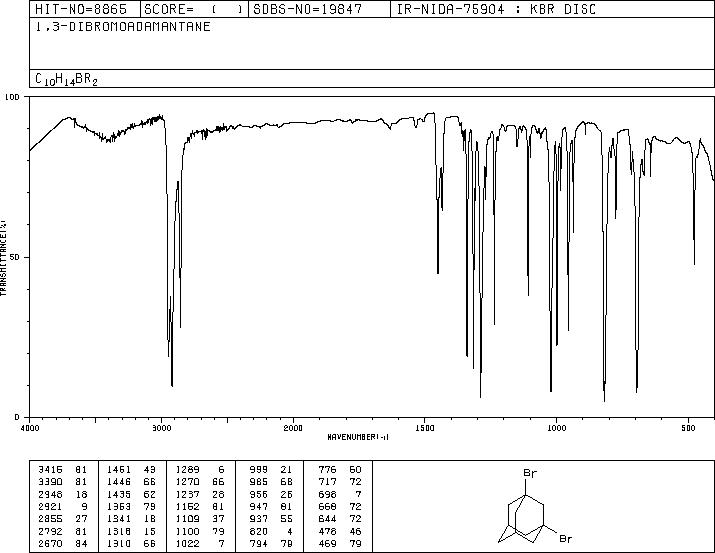Select the 1289 peak entry
Screen dimensions: 715x553
click(x=187, y=470)
